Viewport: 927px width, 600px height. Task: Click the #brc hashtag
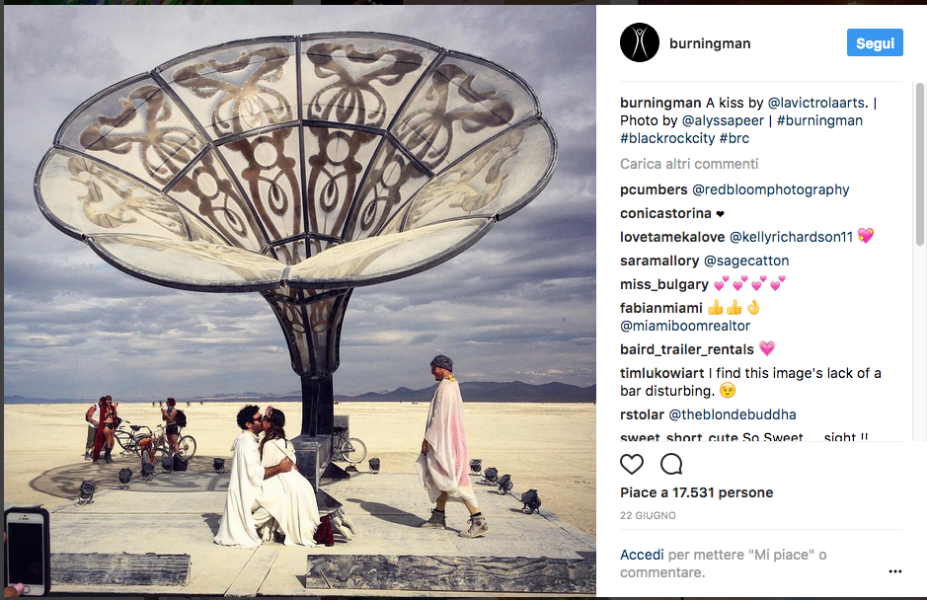pos(734,138)
